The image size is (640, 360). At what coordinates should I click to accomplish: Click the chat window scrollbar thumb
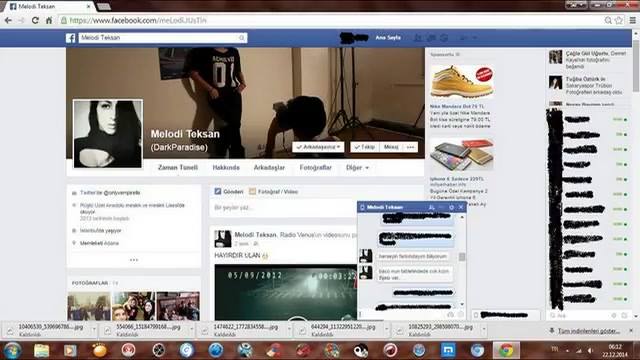pyautogui.click(x=462, y=257)
